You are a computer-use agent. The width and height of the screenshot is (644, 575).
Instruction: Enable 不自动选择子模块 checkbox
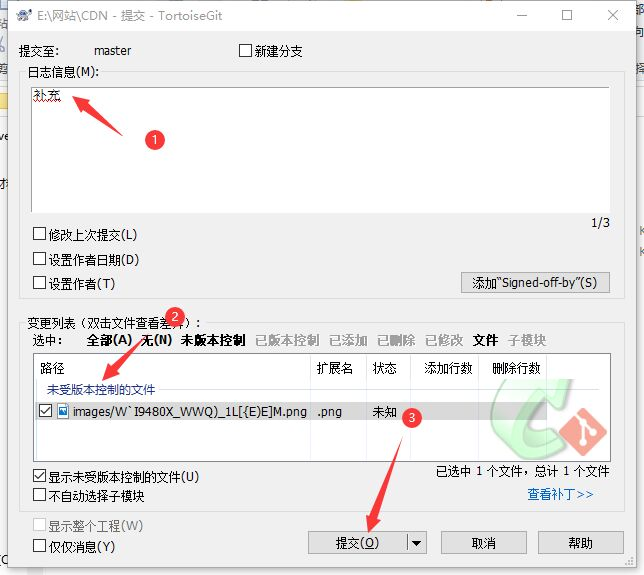(x=39, y=494)
